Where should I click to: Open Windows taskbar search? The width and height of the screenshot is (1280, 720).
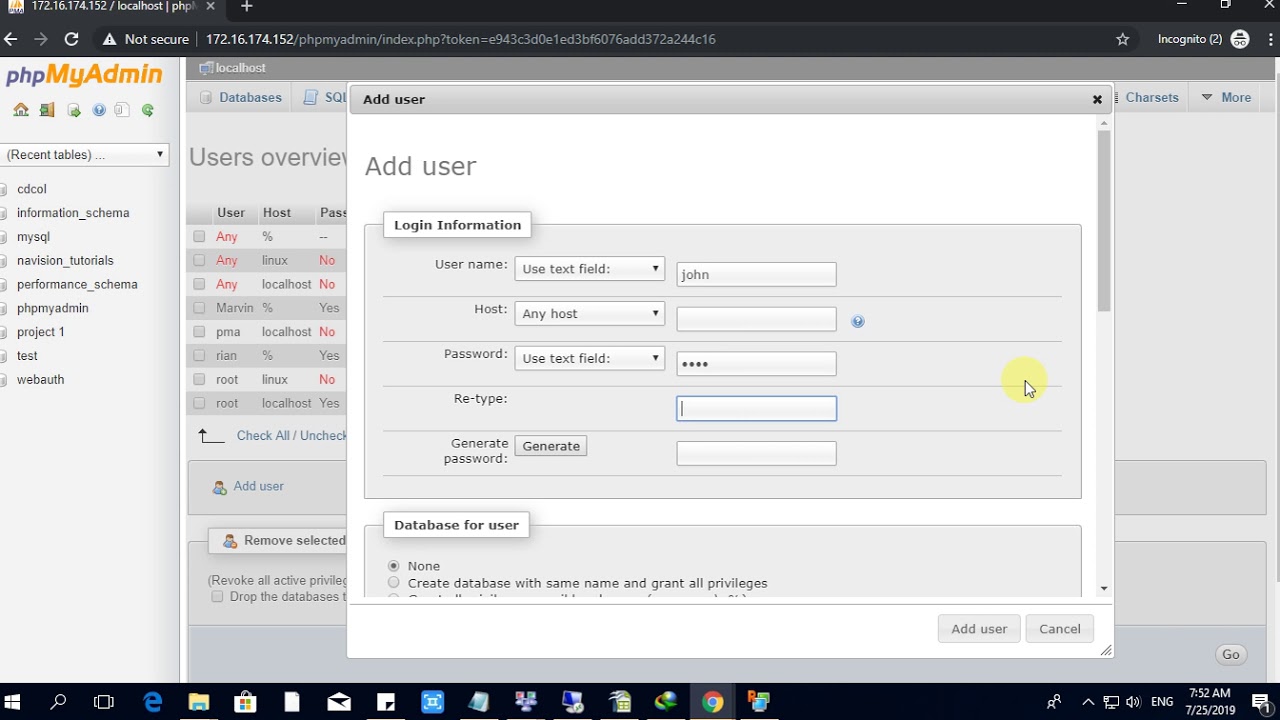click(x=58, y=702)
